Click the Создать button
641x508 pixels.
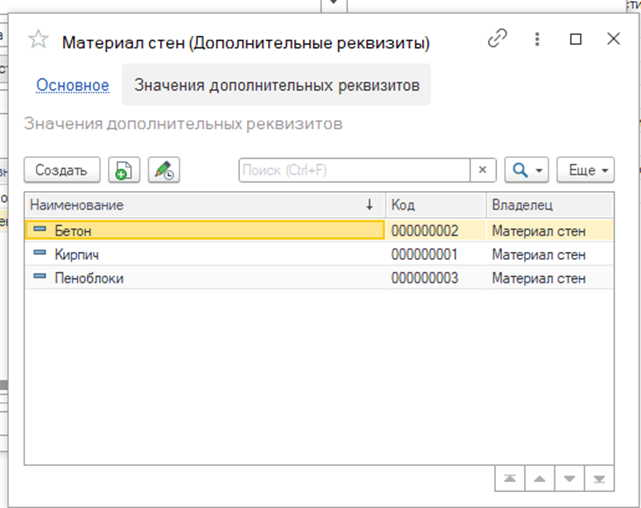pyautogui.click(x=62, y=170)
